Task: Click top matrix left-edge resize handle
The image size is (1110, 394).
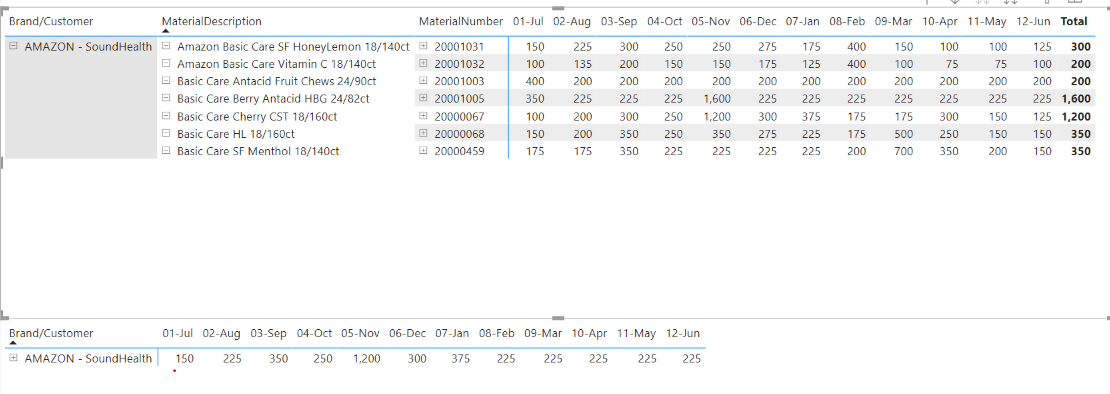Action: click(x=1, y=162)
